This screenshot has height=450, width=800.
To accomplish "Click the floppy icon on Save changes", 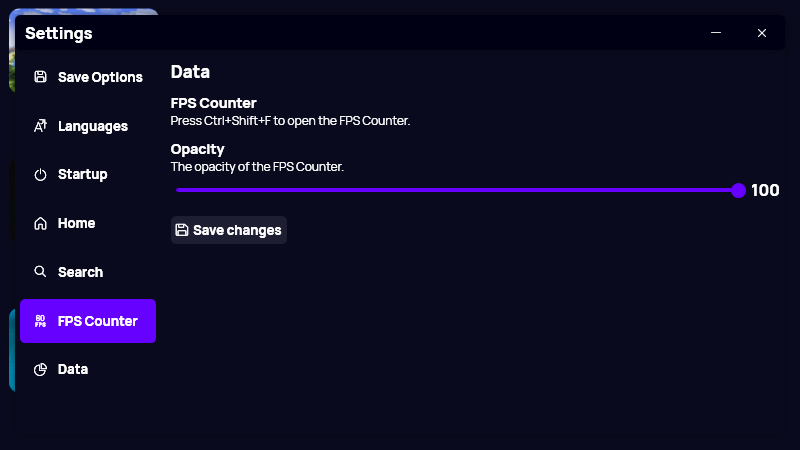I will click(182, 230).
